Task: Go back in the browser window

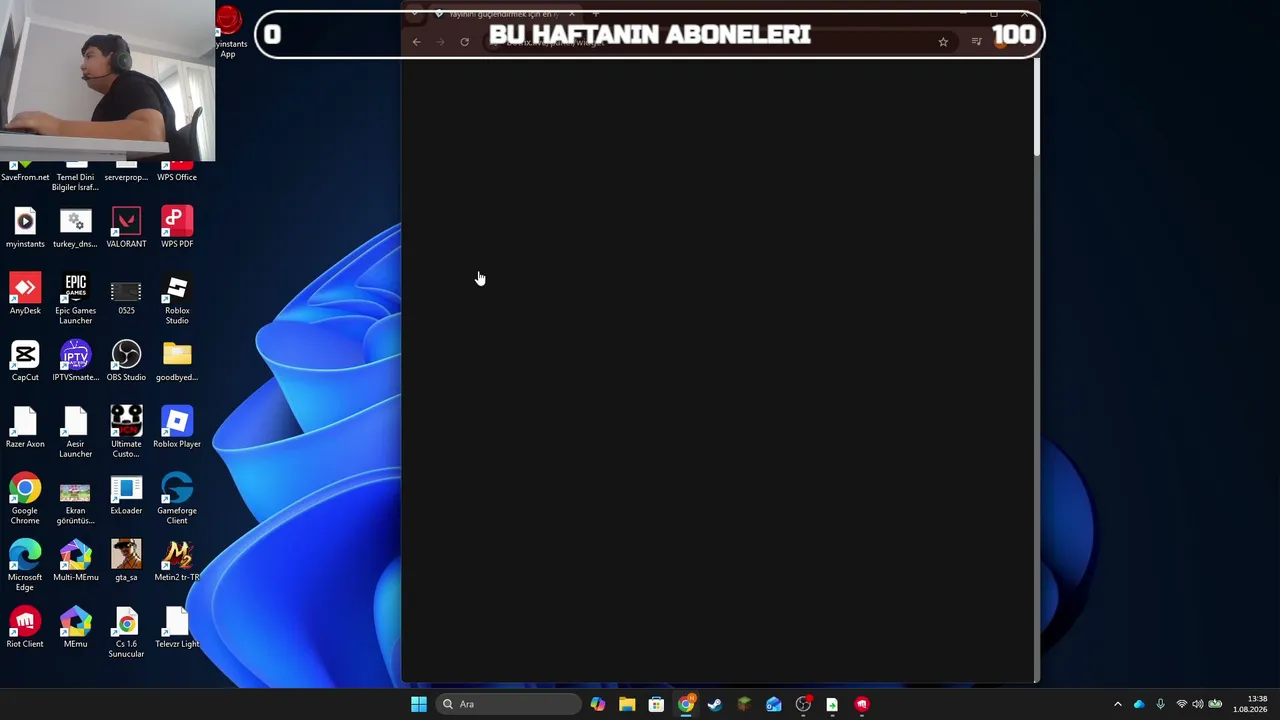Action: (417, 42)
